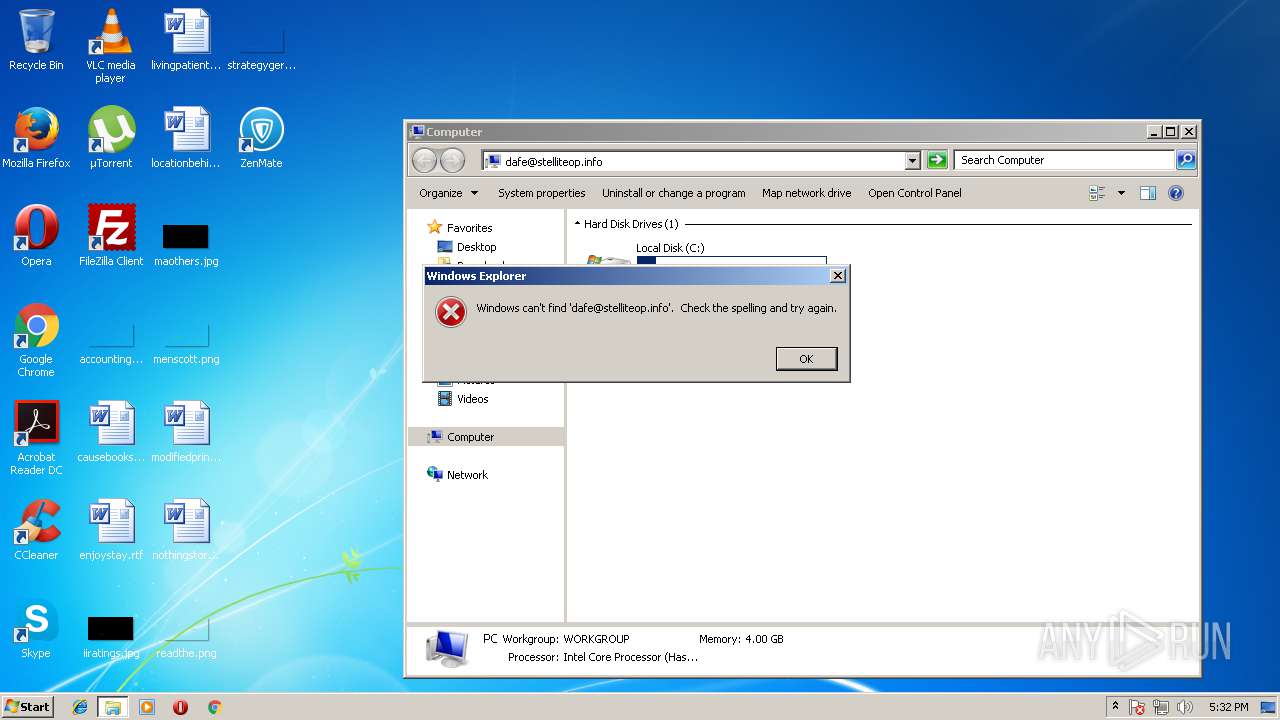Select enjoystay.rtf document

pyautogui.click(x=110, y=530)
